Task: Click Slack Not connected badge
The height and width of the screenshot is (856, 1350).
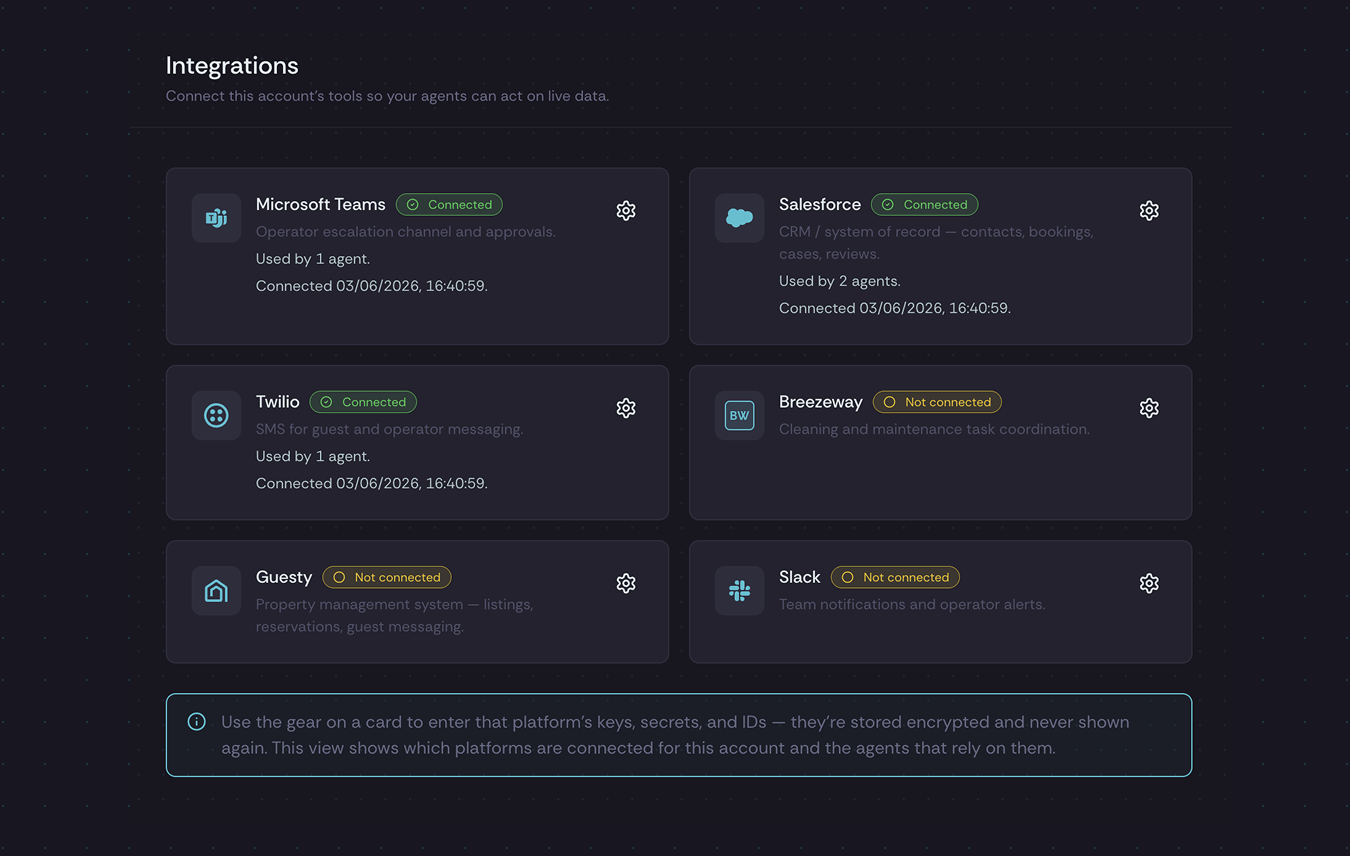Action: (x=895, y=577)
